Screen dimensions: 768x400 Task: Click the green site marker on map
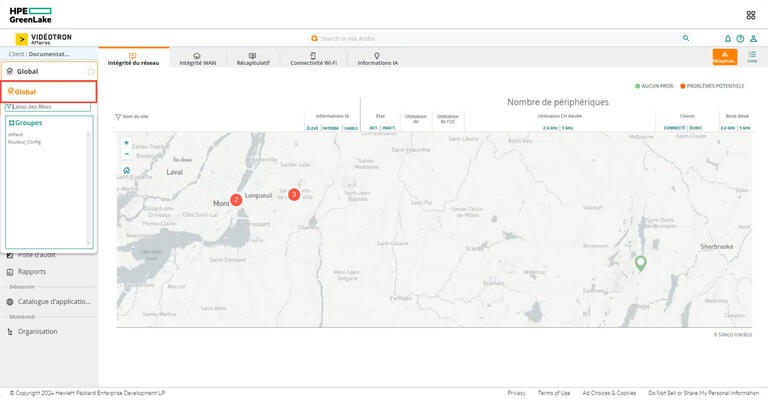640,262
